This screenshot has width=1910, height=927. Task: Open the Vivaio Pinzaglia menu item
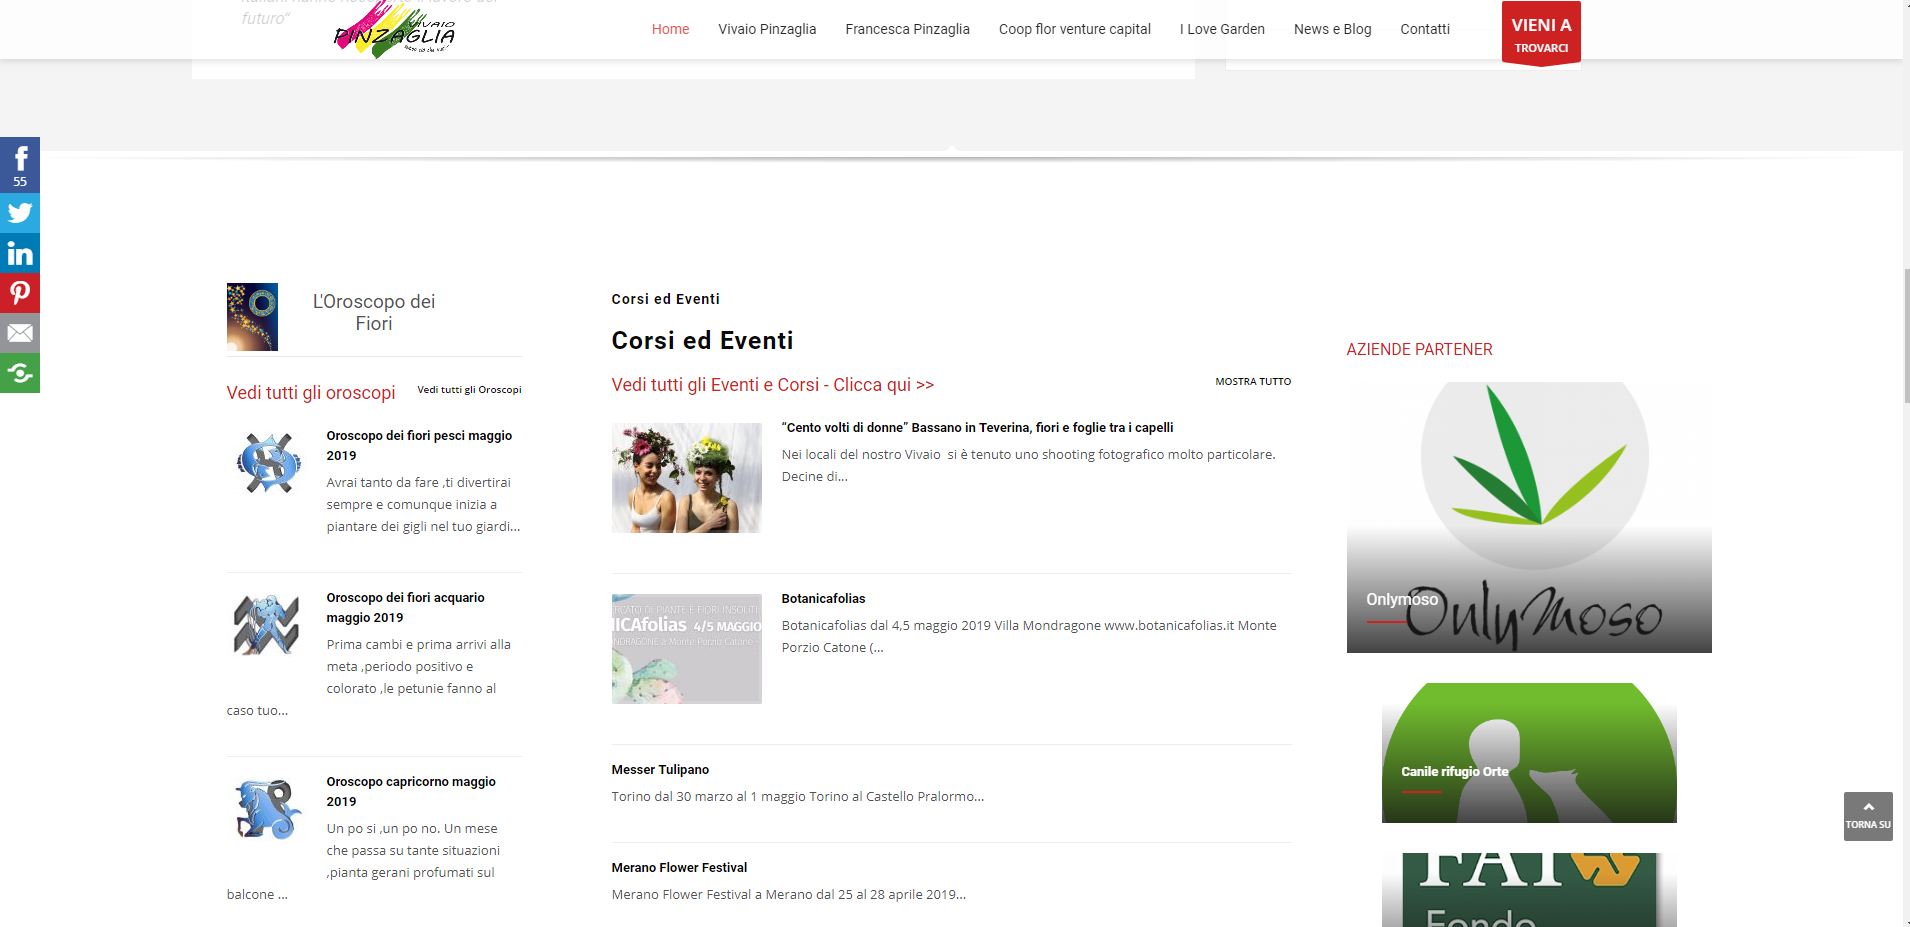point(767,29)
